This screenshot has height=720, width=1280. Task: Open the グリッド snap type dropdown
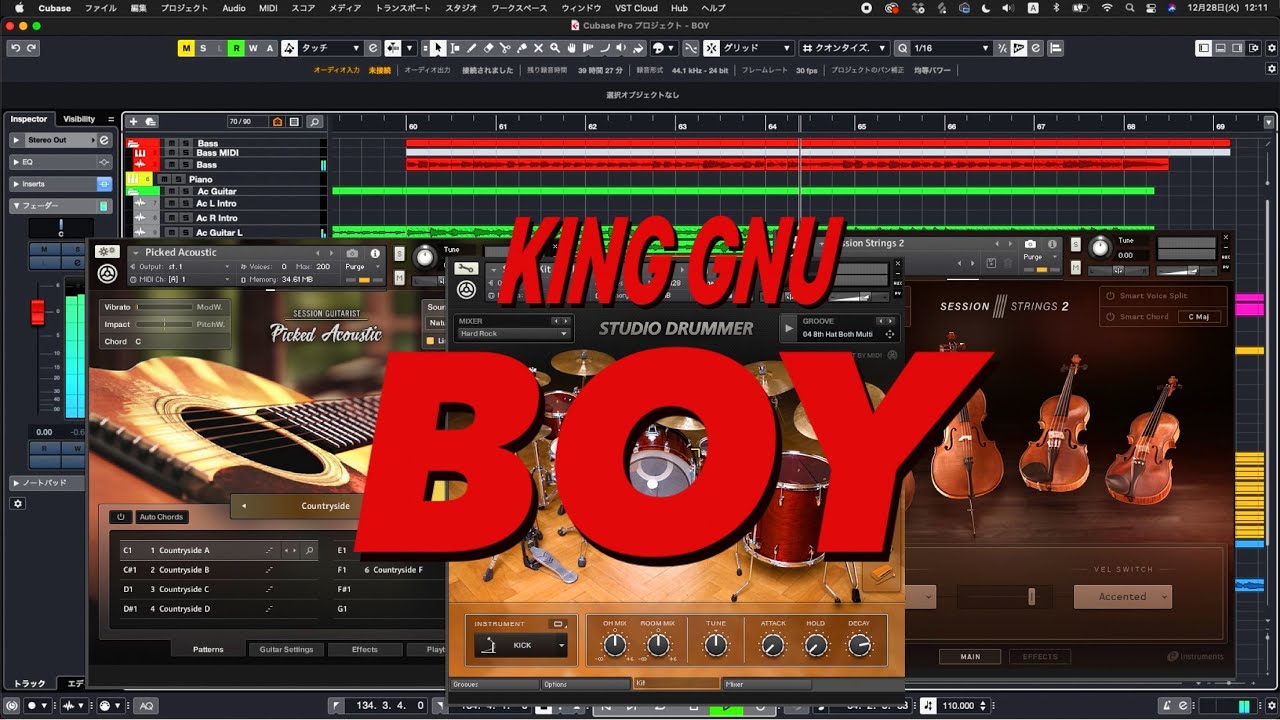[x=757, y=48]
